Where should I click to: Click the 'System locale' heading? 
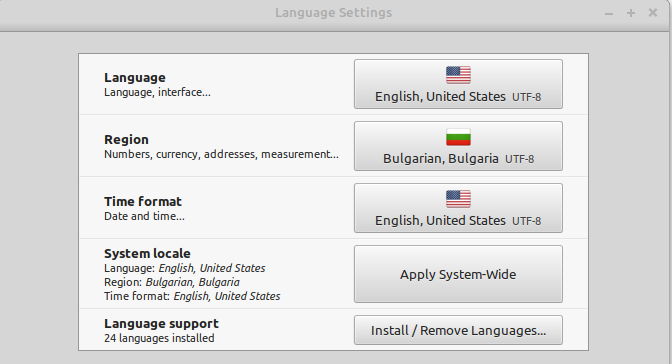pyautogui.click(x=147, y=253)
